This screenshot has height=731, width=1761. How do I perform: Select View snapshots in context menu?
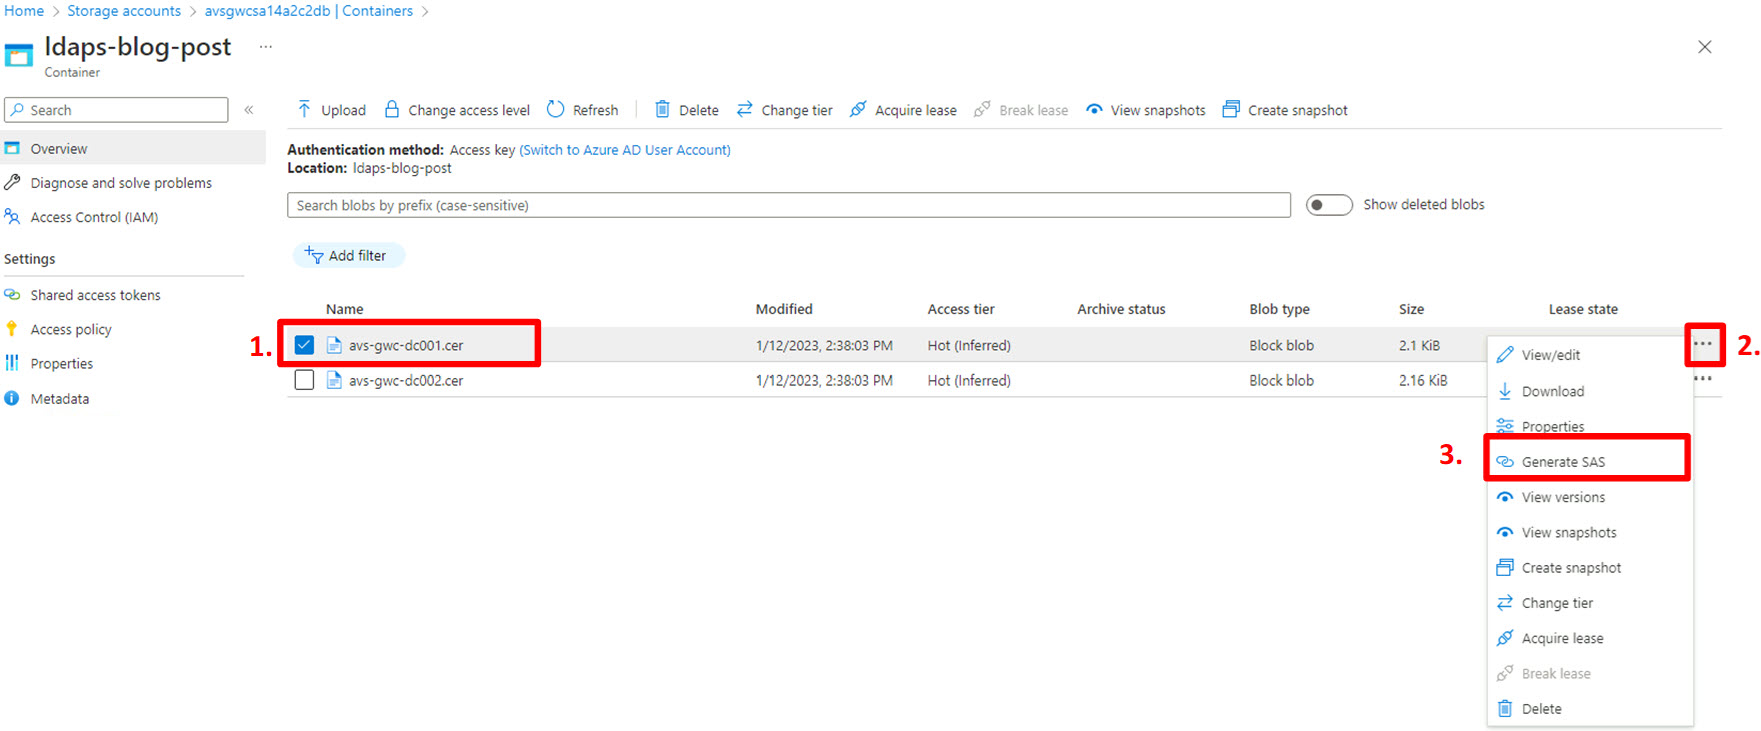pos(1589,532)
